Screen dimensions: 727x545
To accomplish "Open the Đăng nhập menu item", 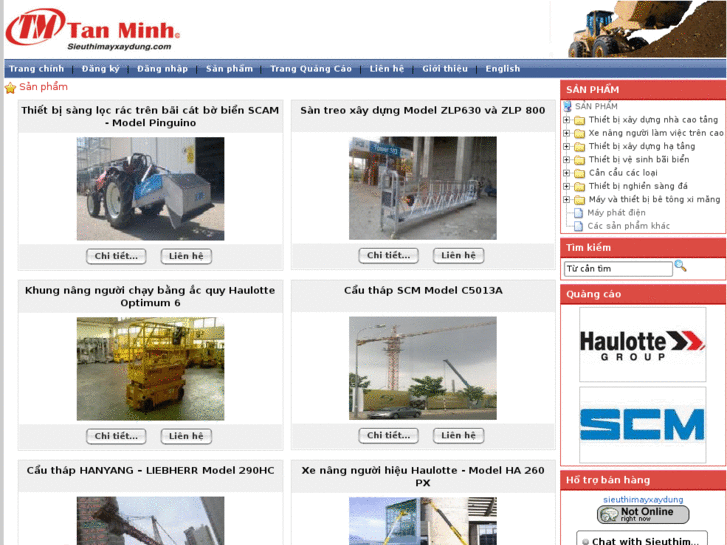I will [x=162, y=69].
